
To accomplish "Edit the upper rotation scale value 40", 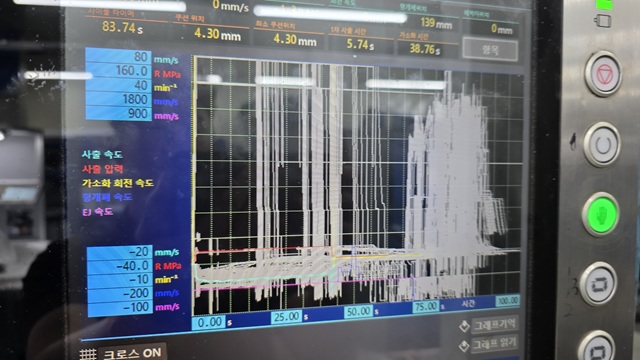I will (x=118, y=85).
